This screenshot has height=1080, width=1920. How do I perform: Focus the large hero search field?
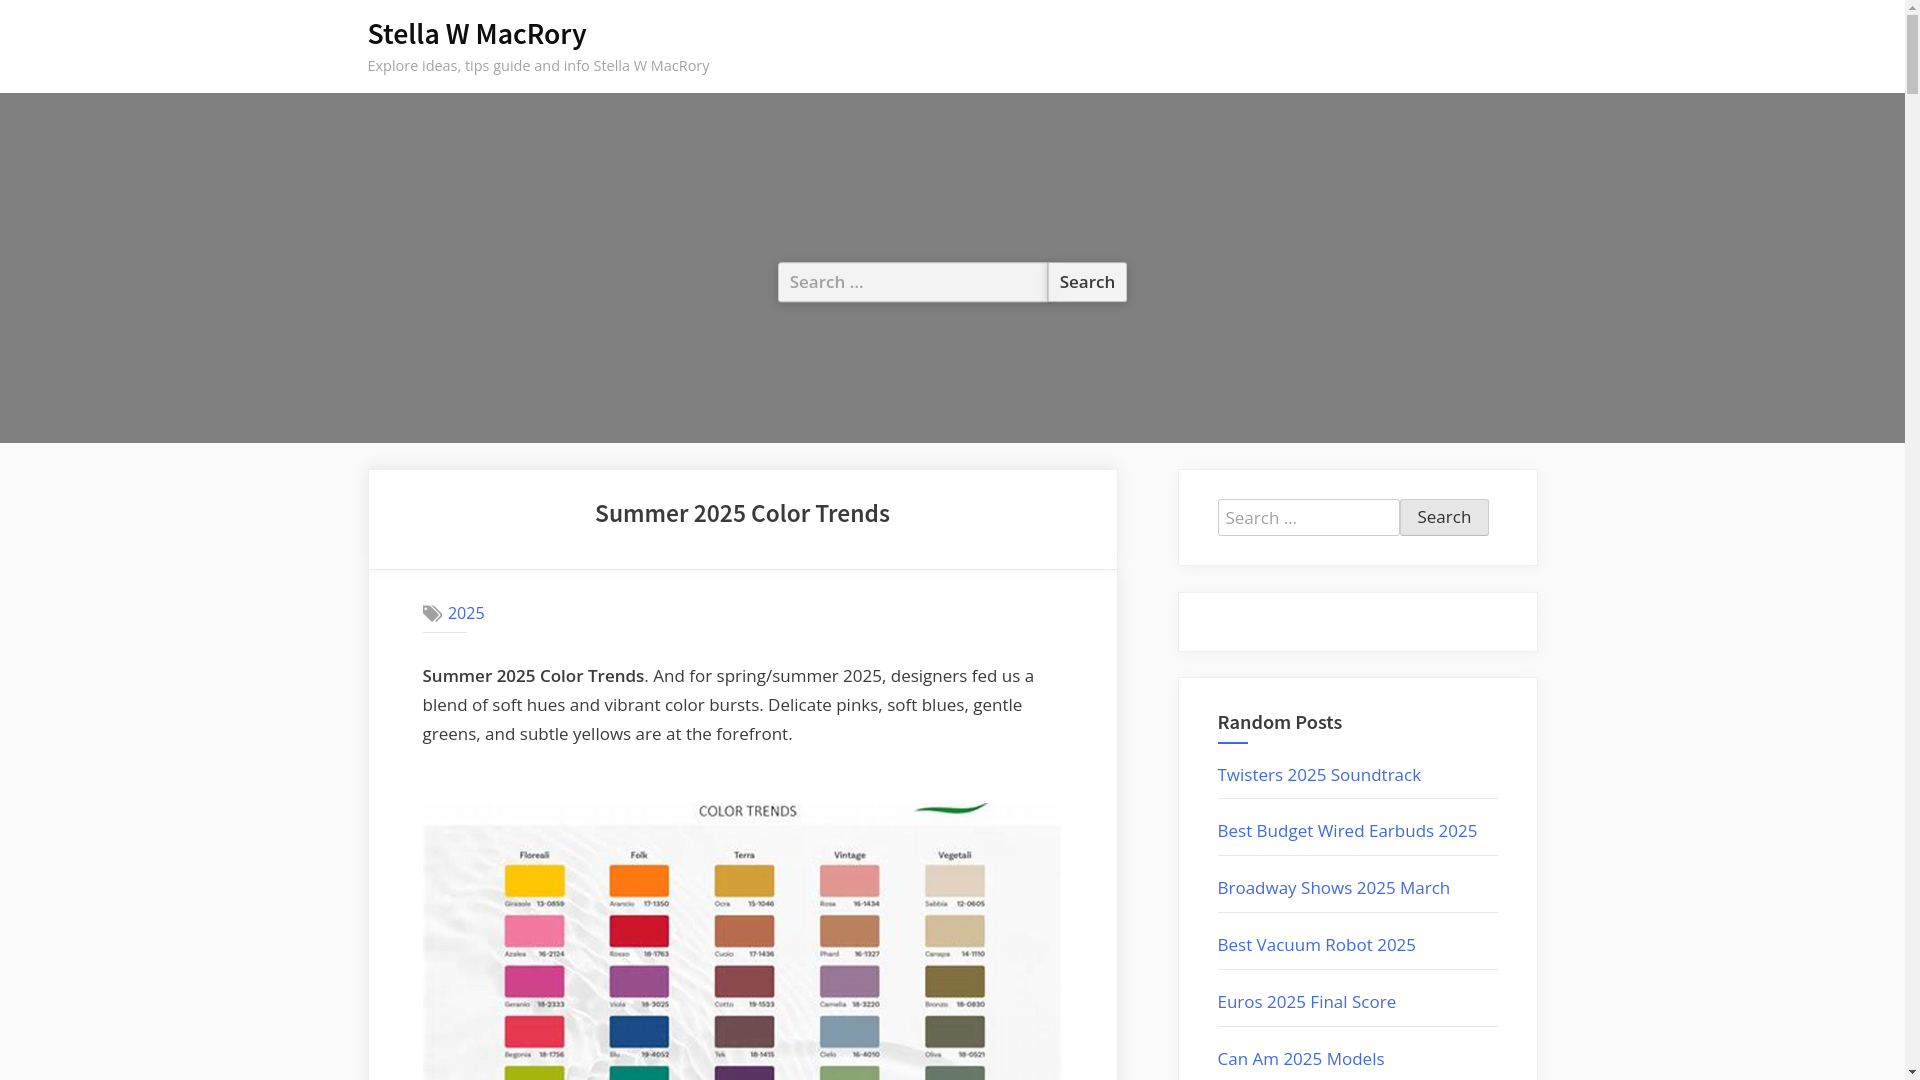[912, 282]
